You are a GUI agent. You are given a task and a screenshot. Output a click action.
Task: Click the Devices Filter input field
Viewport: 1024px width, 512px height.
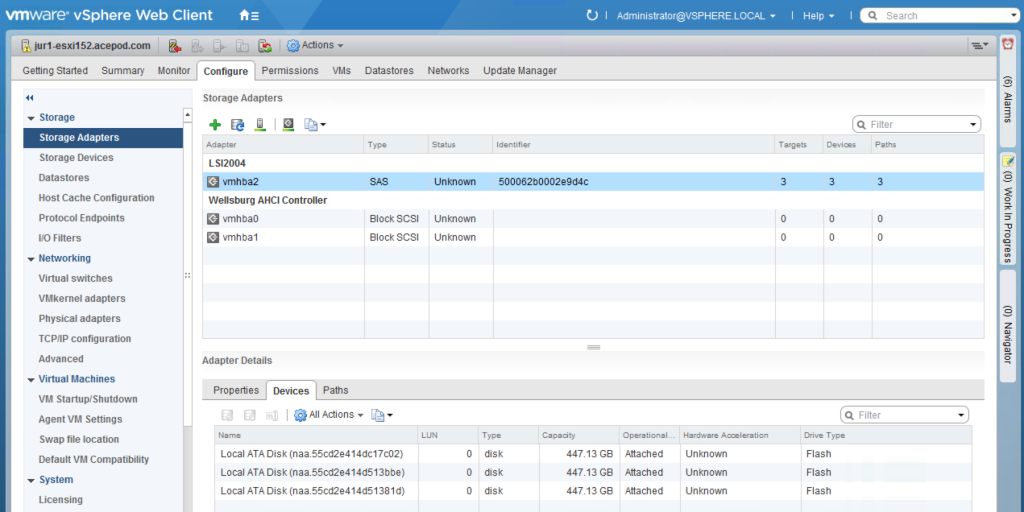(905, 415)
